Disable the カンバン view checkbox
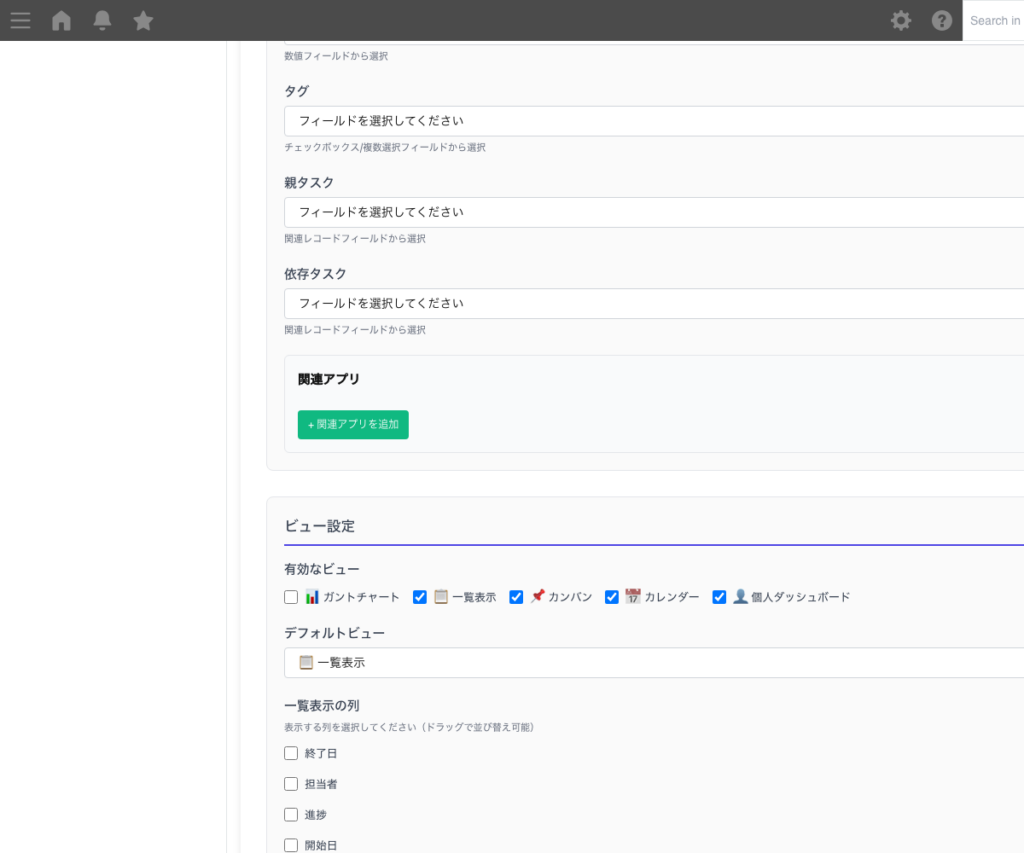The width and height of the screenshot is (1024, 853). 516,596
